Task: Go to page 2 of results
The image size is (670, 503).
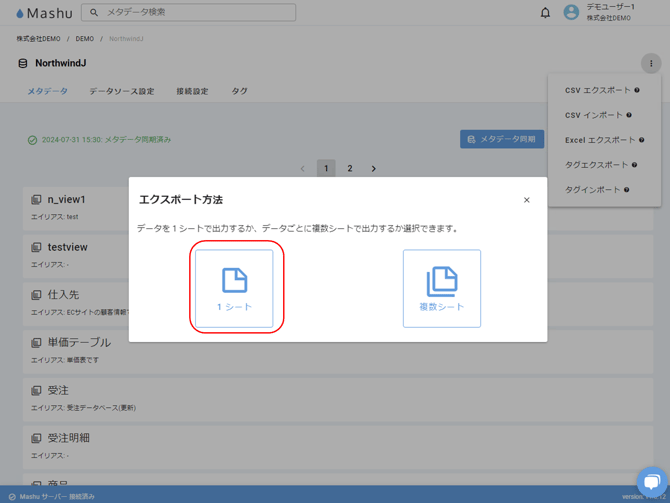Action: pos(350,169)
